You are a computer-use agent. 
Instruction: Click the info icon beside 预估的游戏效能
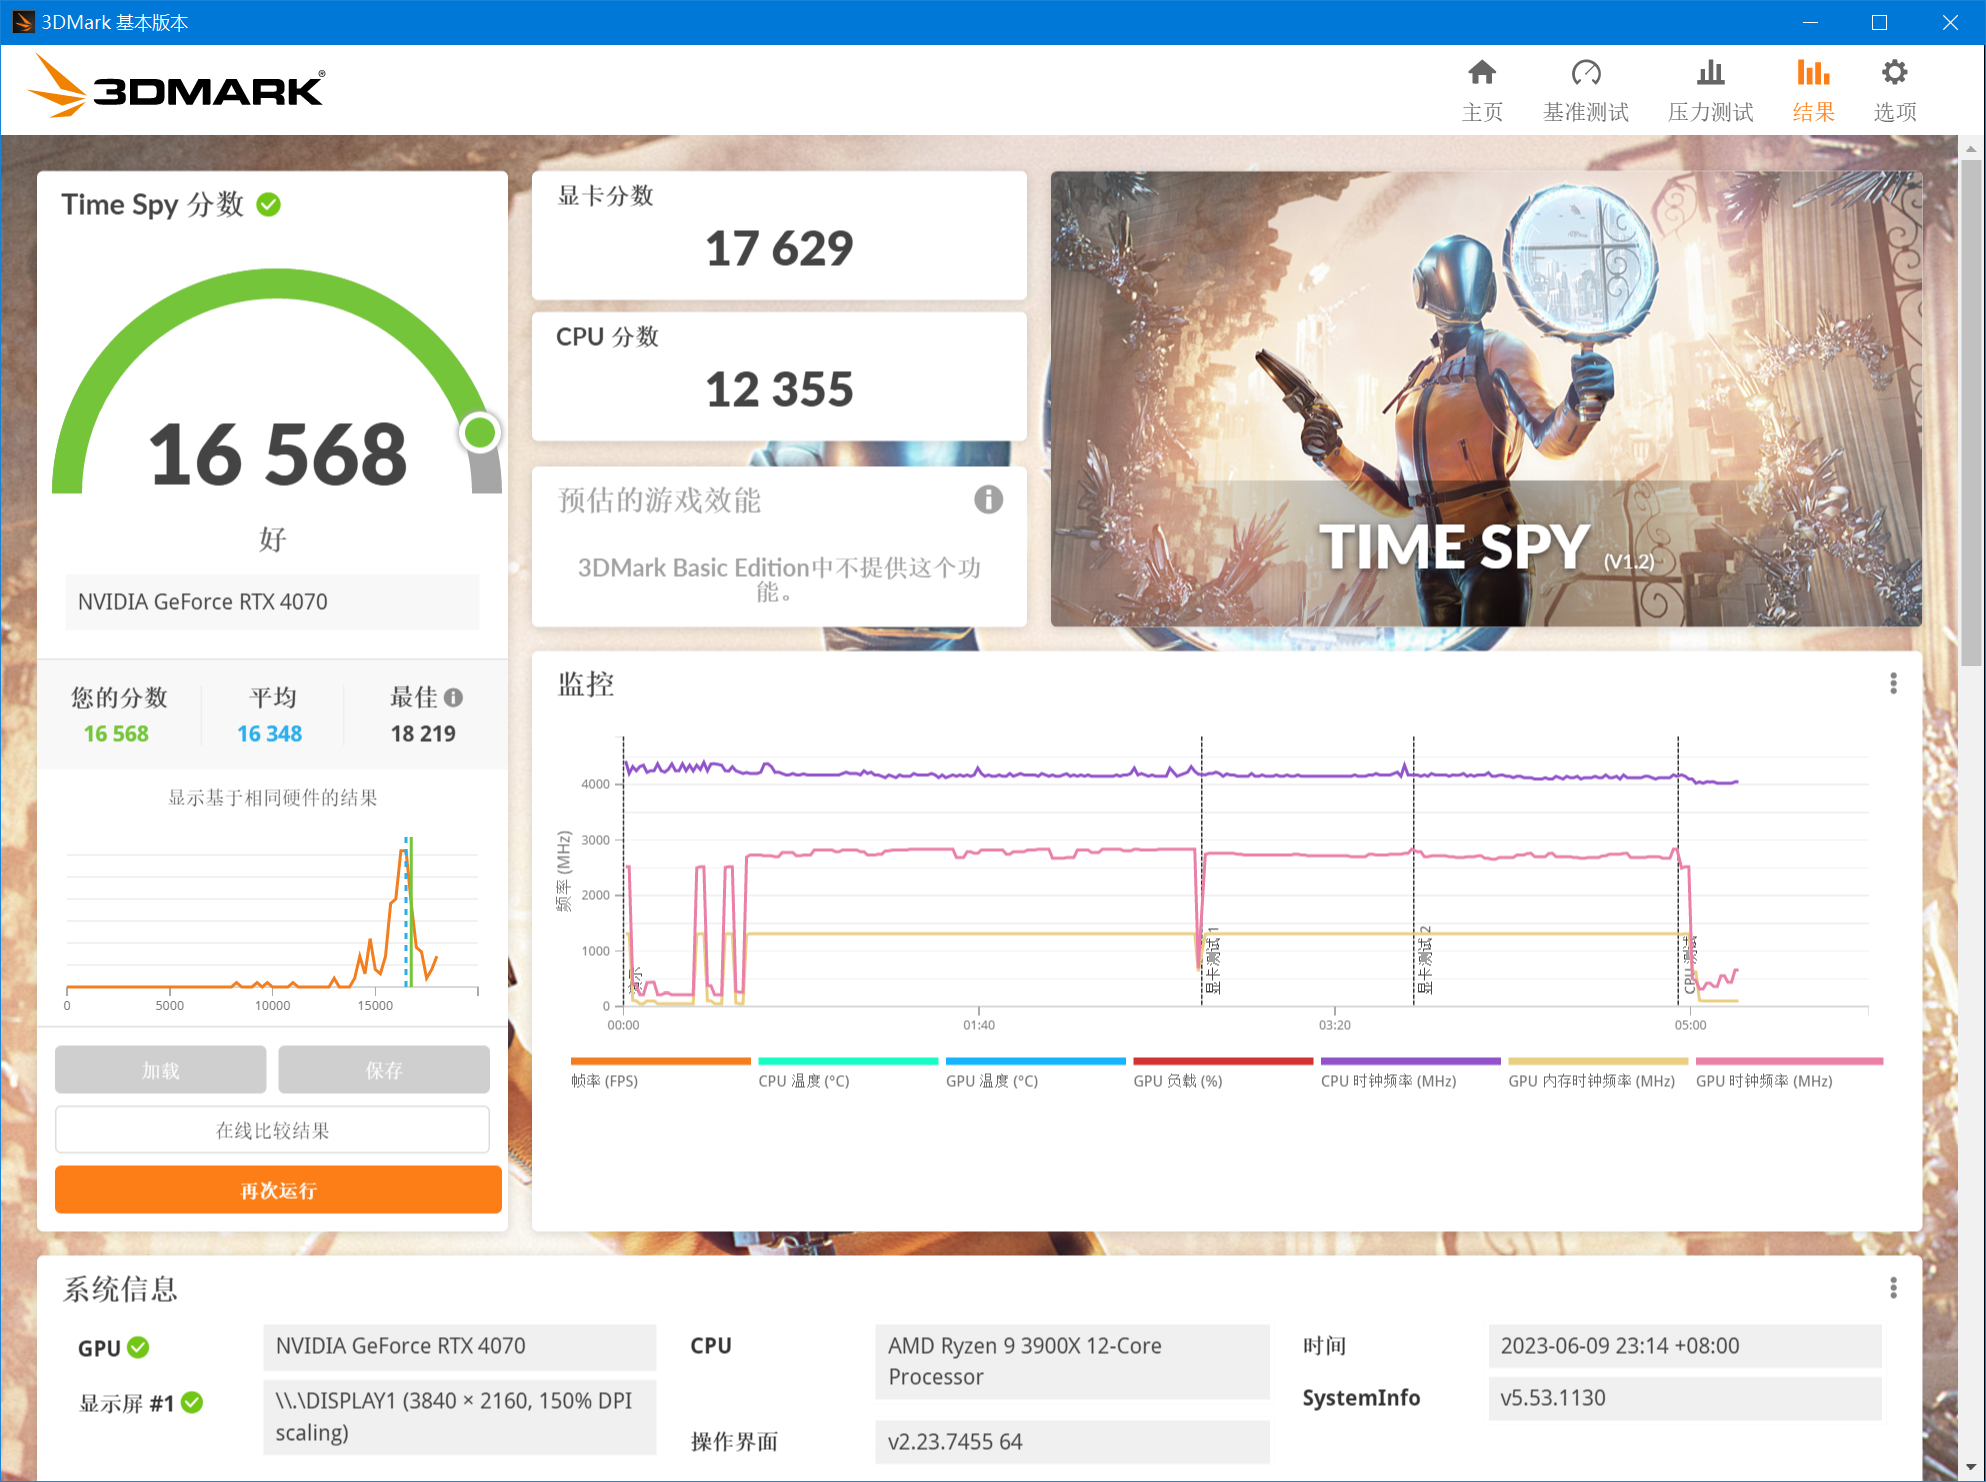[988, 500]
